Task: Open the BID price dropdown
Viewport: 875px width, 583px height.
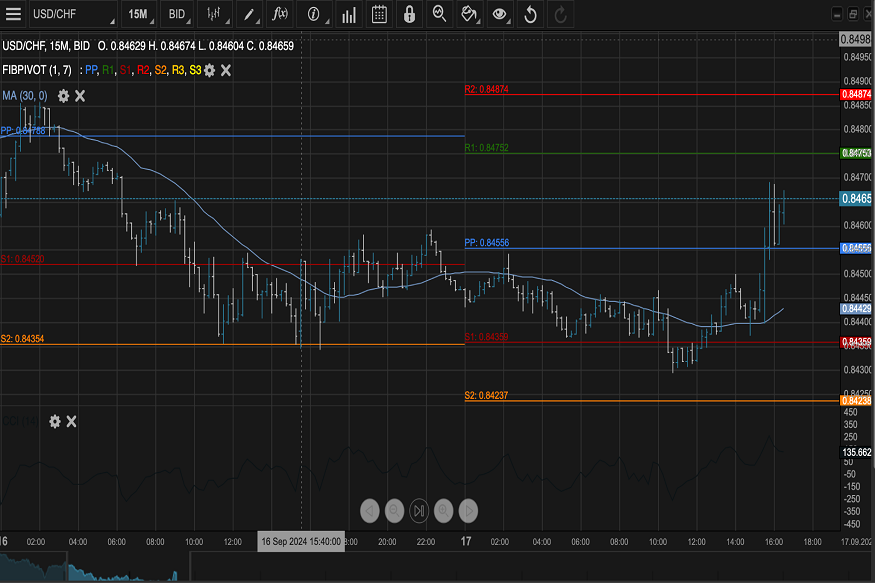Action: click(176, 14)
